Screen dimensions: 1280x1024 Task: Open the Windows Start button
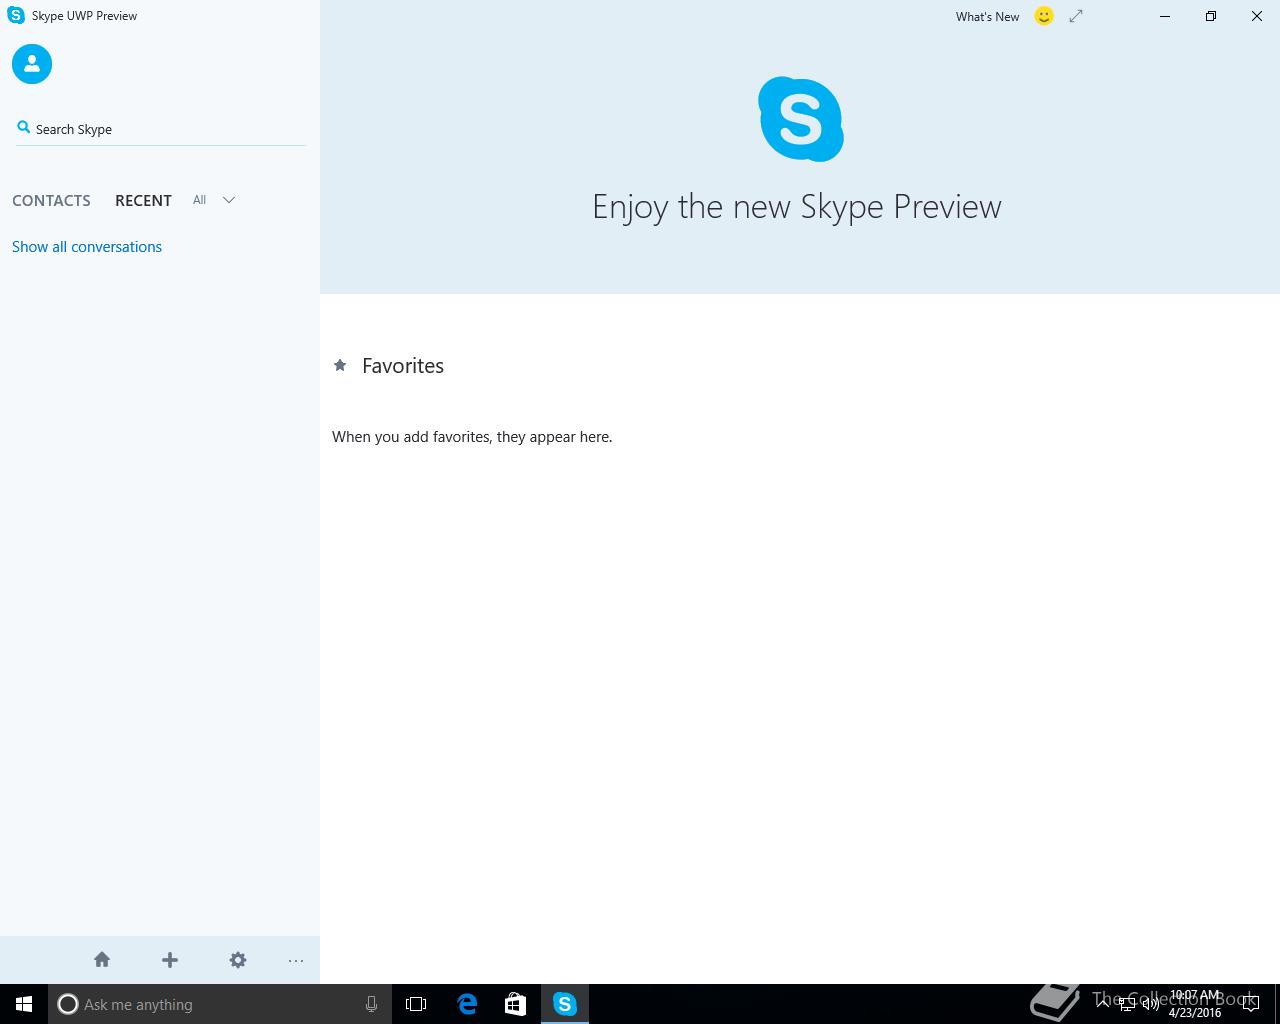click(24, 1004)
